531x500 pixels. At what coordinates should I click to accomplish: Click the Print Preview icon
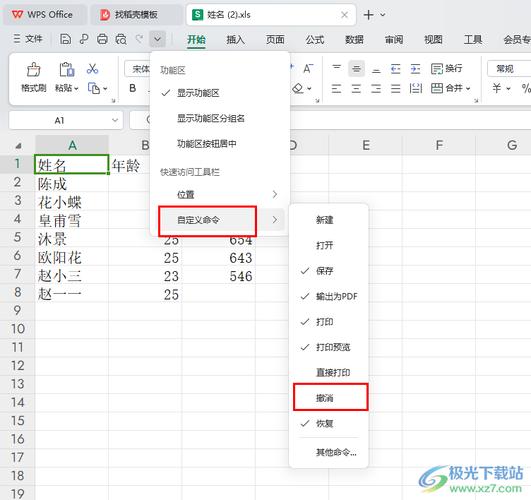tap(121, 39)
